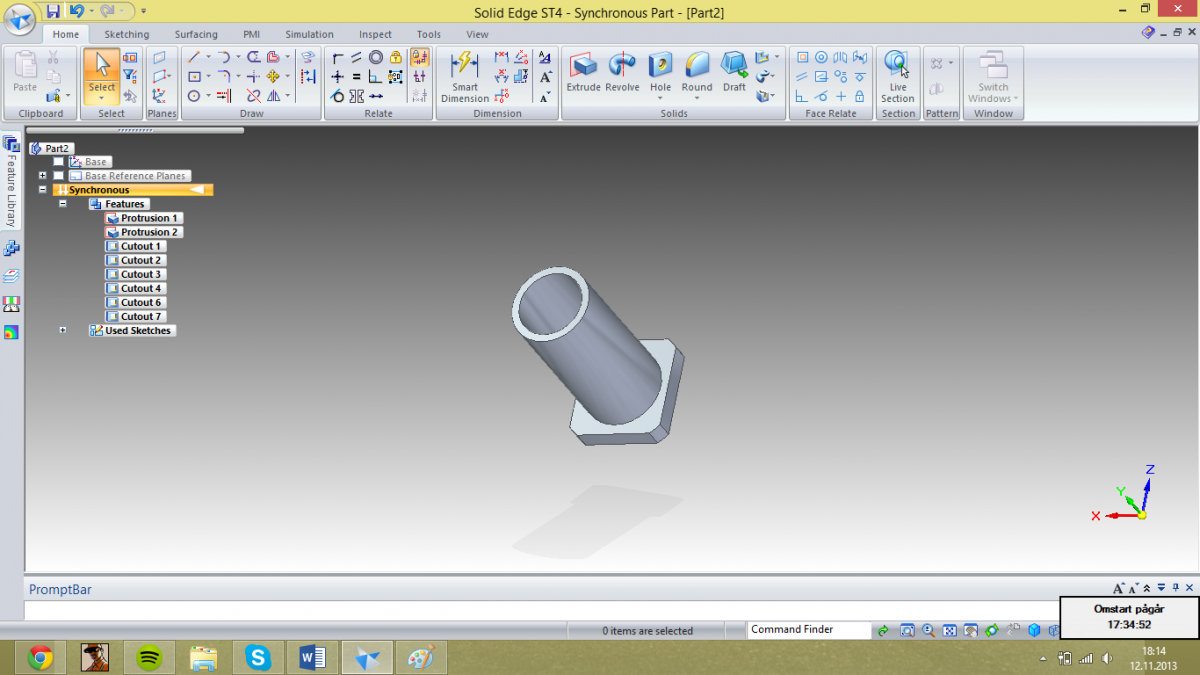Image resolution: width=1200 pixels, height=675 pixels.
Task: Open Spotify from the taskbar
Action: click(149, 657)
